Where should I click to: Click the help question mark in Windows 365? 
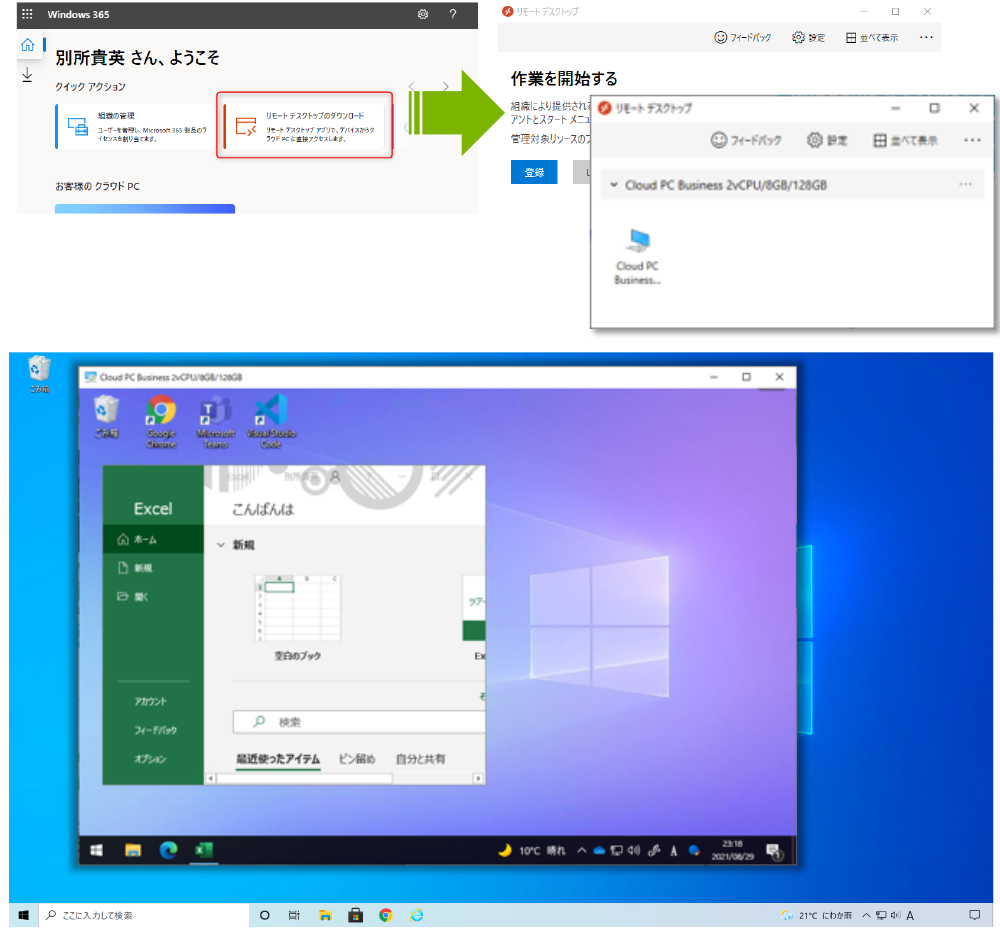point(453,14)
